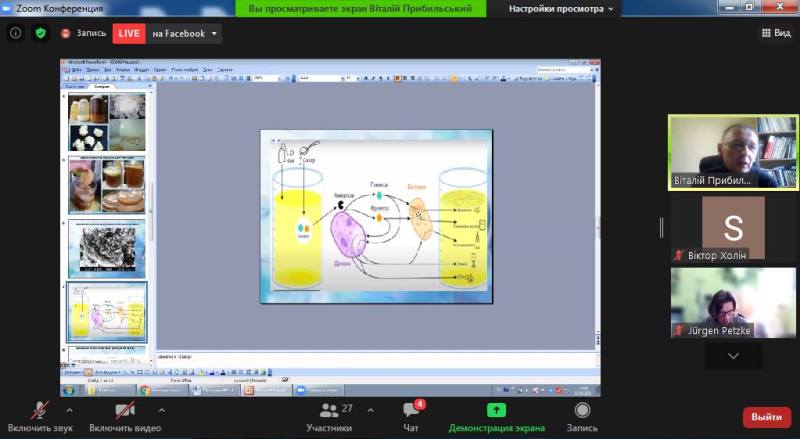
Task: Select the microscope image slide thumbnail
Action: [x=107, y=249]
